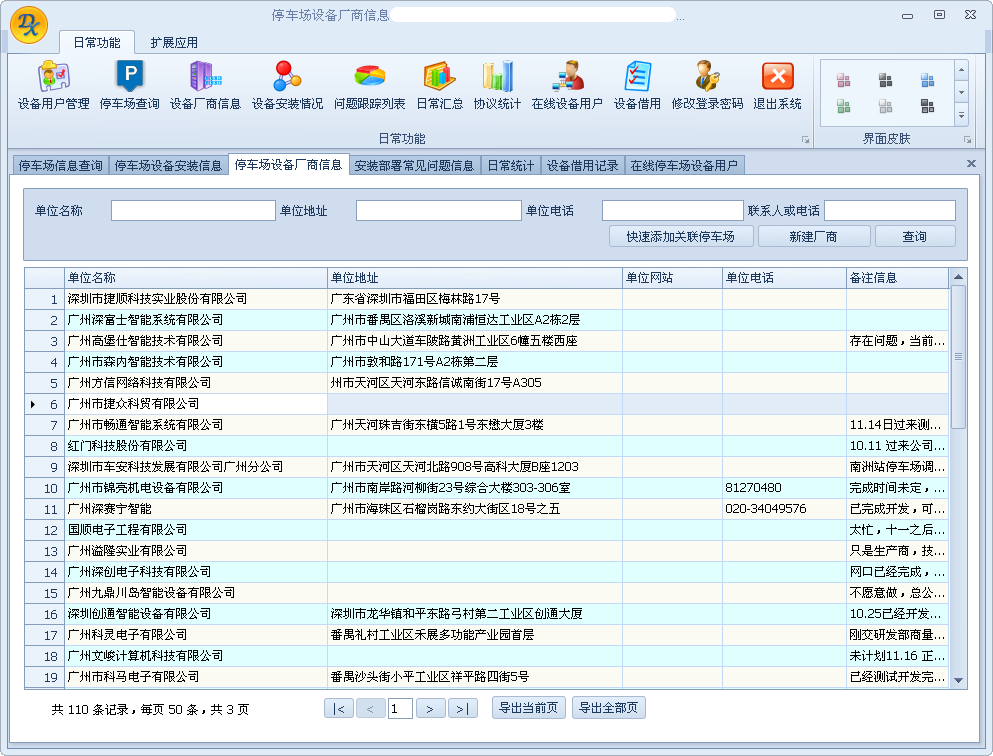Apply the green interface skin
Image resolution: width=993 pixels, height=756 pixels.
[844, 106]
